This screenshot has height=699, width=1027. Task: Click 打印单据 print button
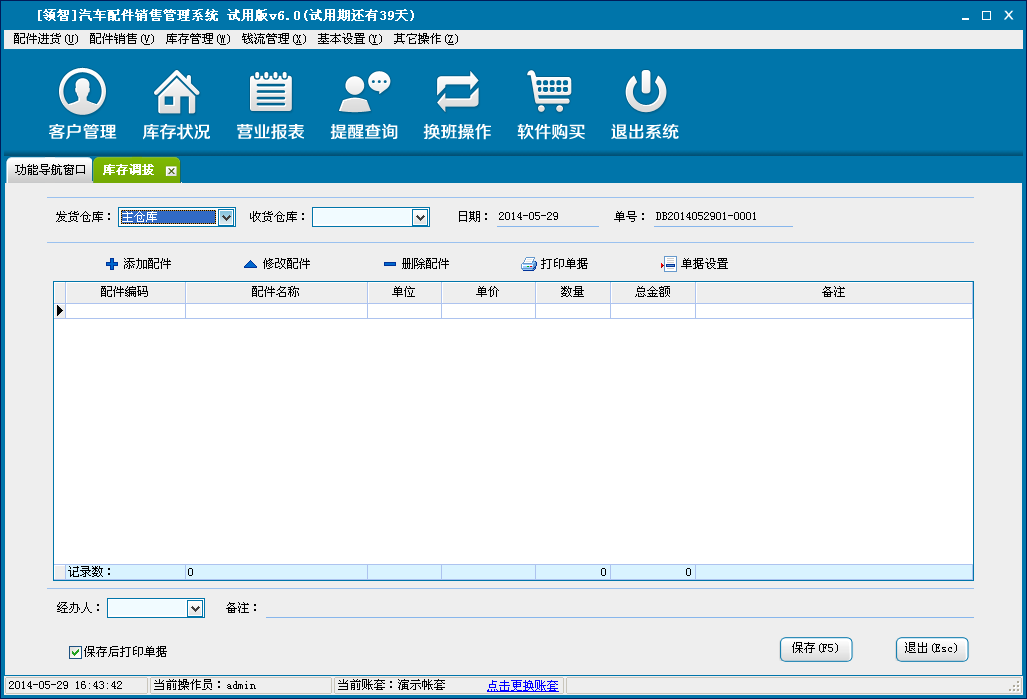(x=554, y=264)
